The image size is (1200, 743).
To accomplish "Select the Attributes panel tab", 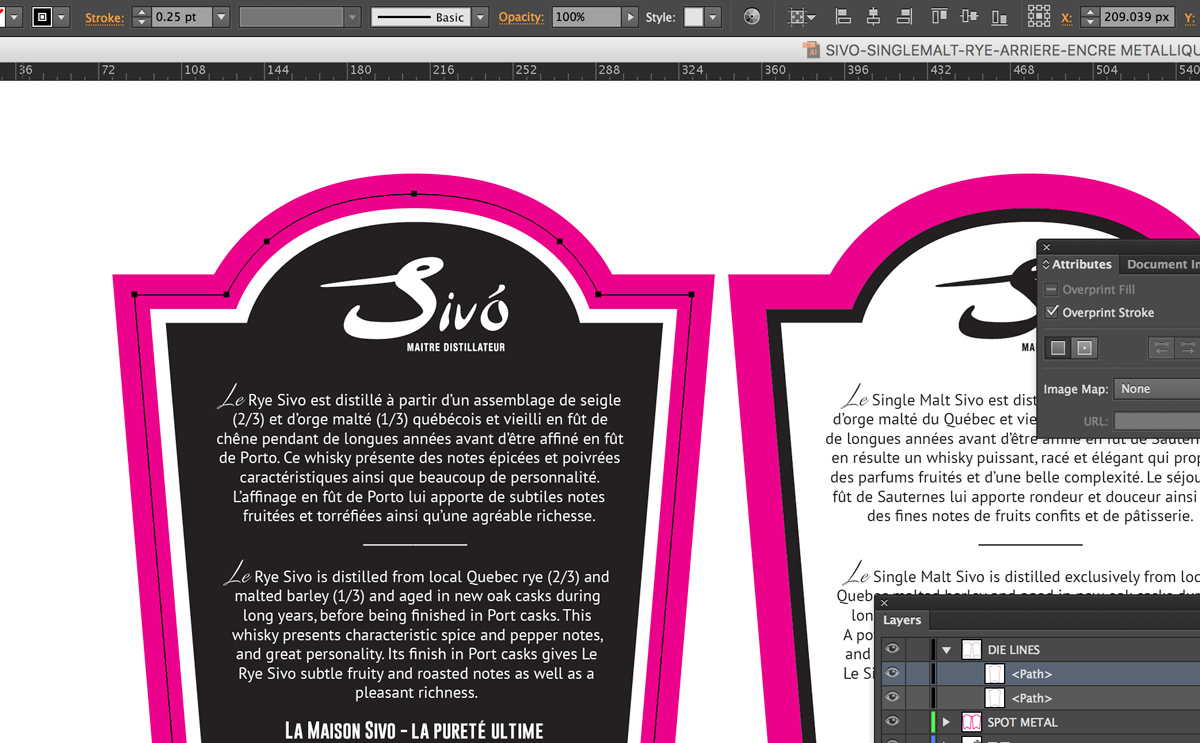I will click(1081, 264).
